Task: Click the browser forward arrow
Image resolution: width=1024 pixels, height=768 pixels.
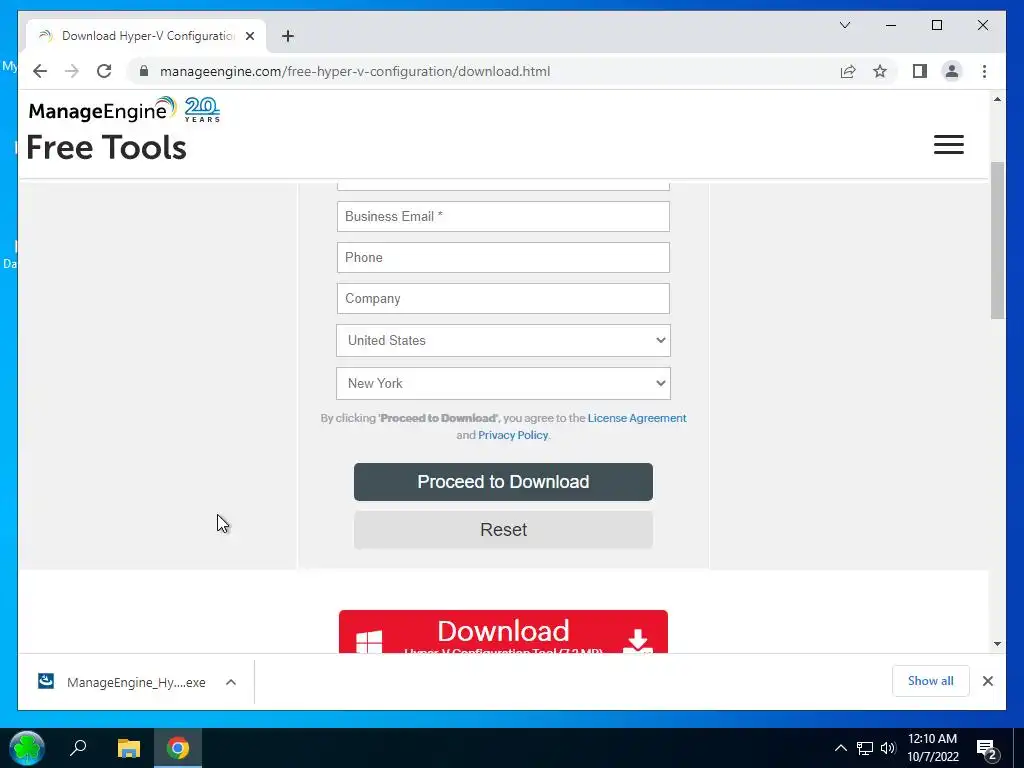Action: tap(72, 71)
